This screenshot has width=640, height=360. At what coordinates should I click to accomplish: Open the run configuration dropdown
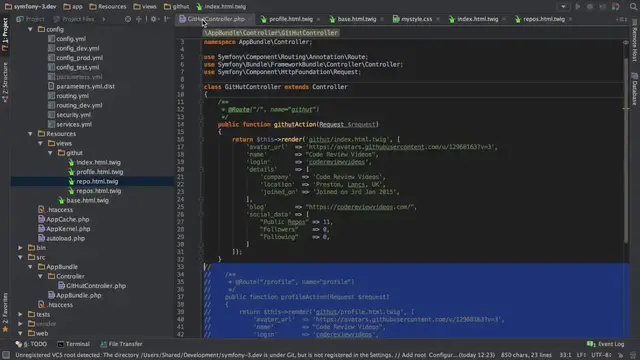[x=563, y=7]
